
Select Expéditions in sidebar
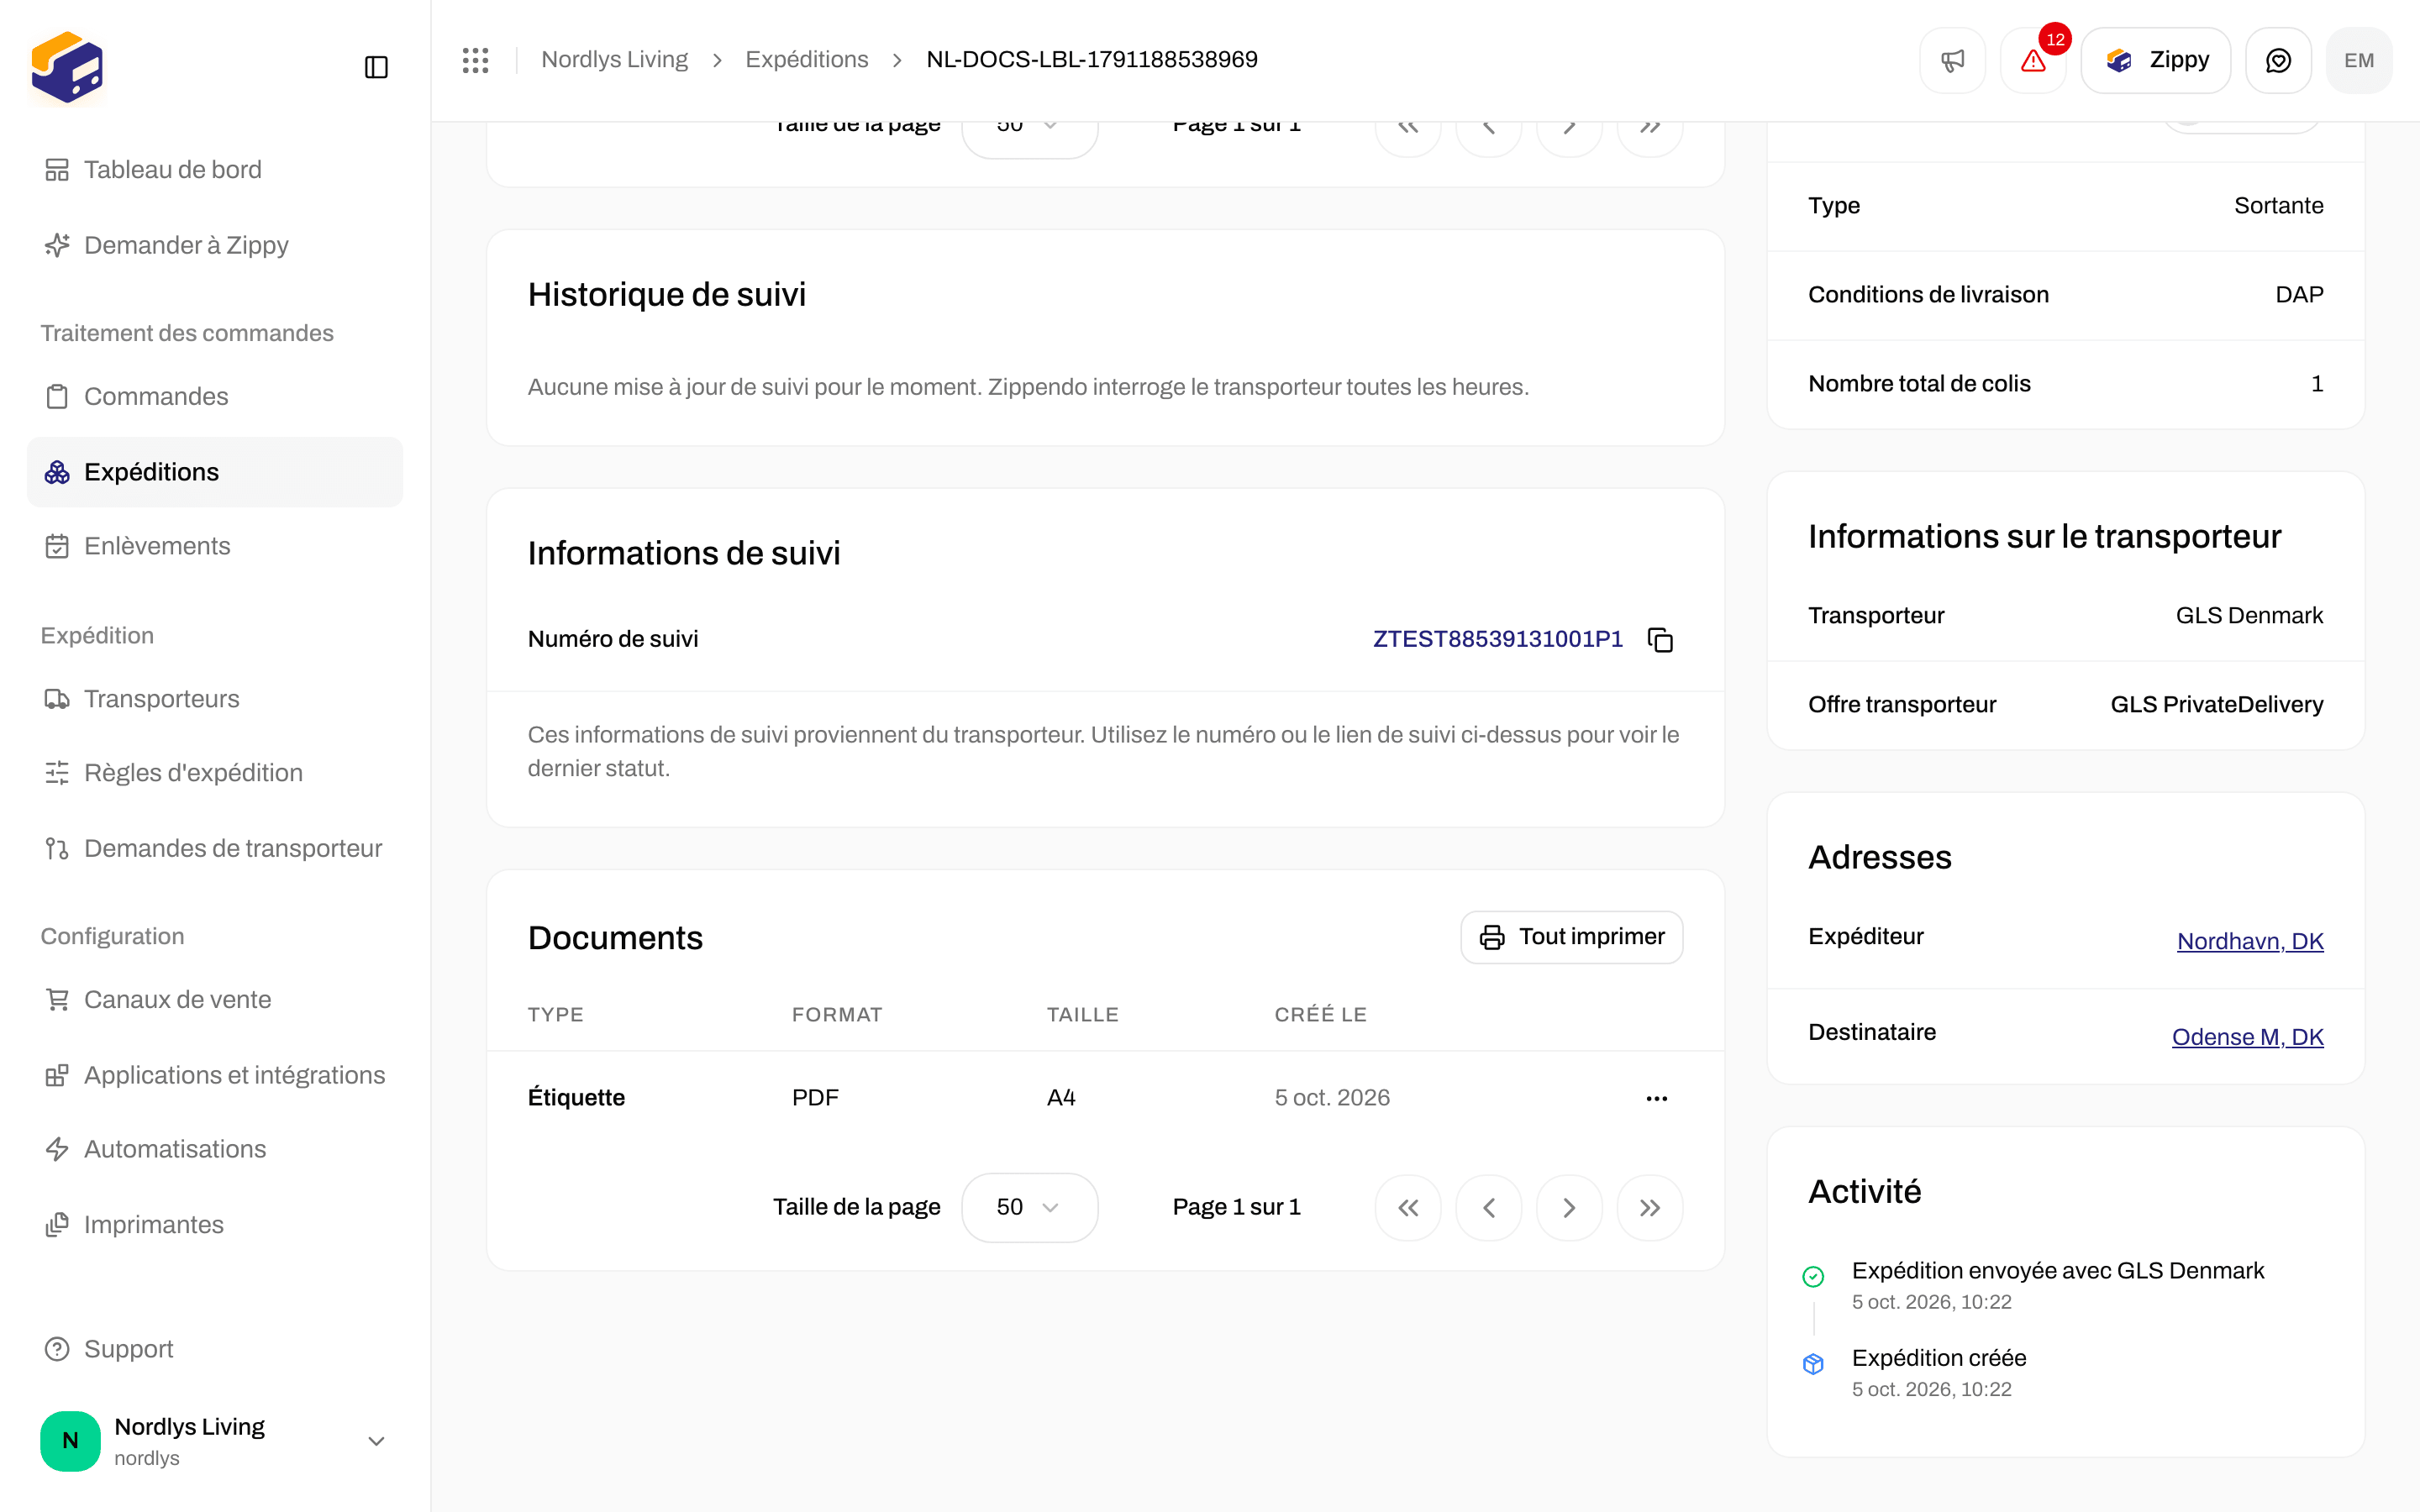pyautogui.click(x=215, y=472)
